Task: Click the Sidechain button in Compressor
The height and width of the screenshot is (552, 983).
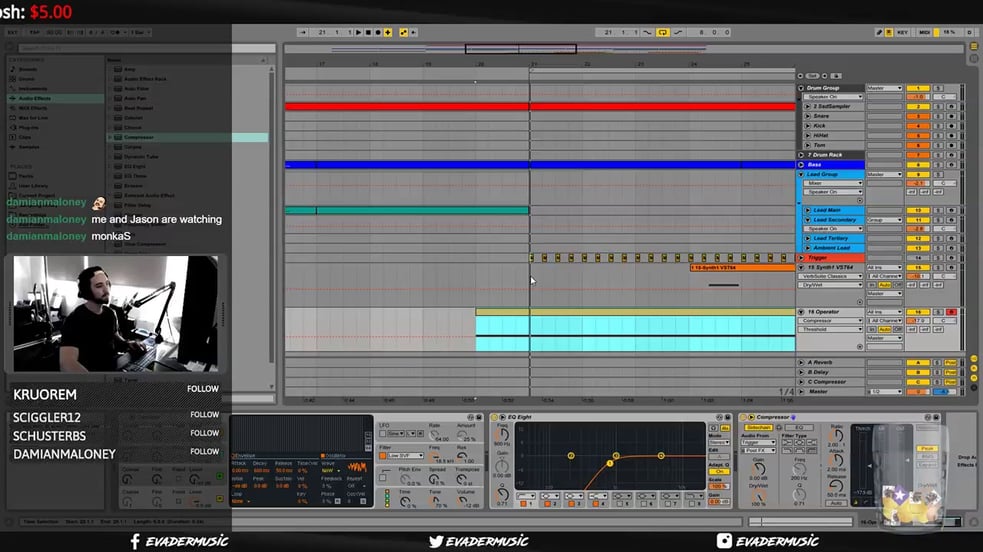Action: coord(758,427)
